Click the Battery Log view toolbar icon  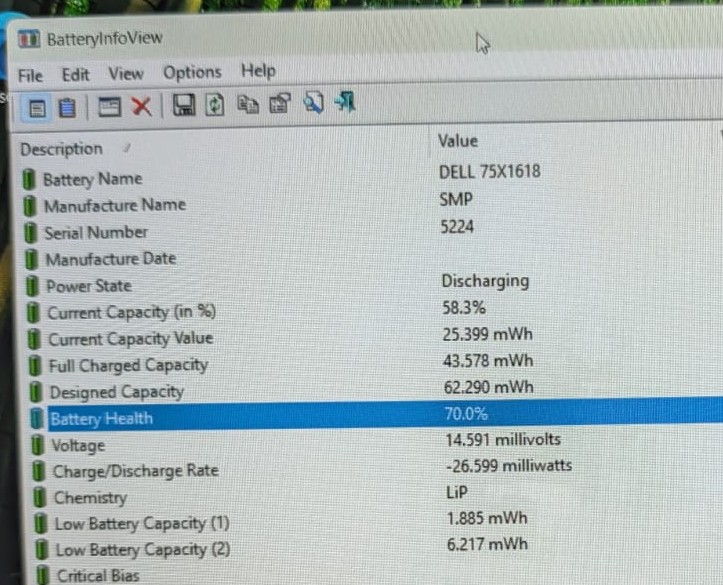click(67, 108)
